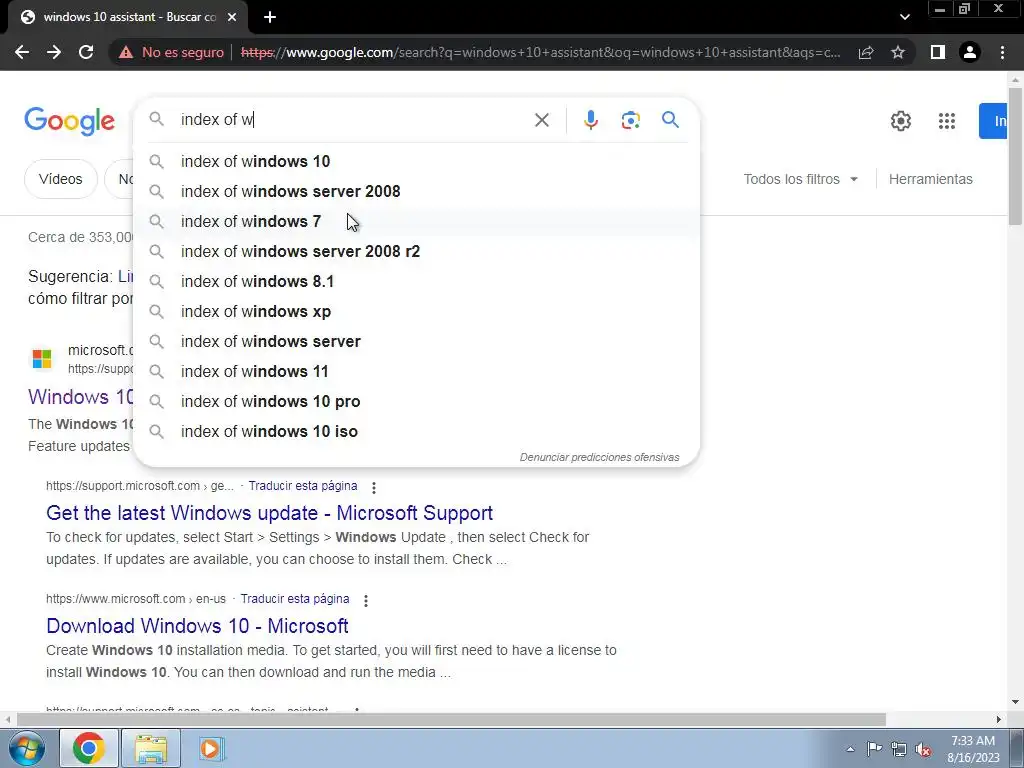Image resolution: width=1024 pixels, height=768 pixels.
Task: Select suggestion 'index of windows 10'
Action: click(416, 161)
